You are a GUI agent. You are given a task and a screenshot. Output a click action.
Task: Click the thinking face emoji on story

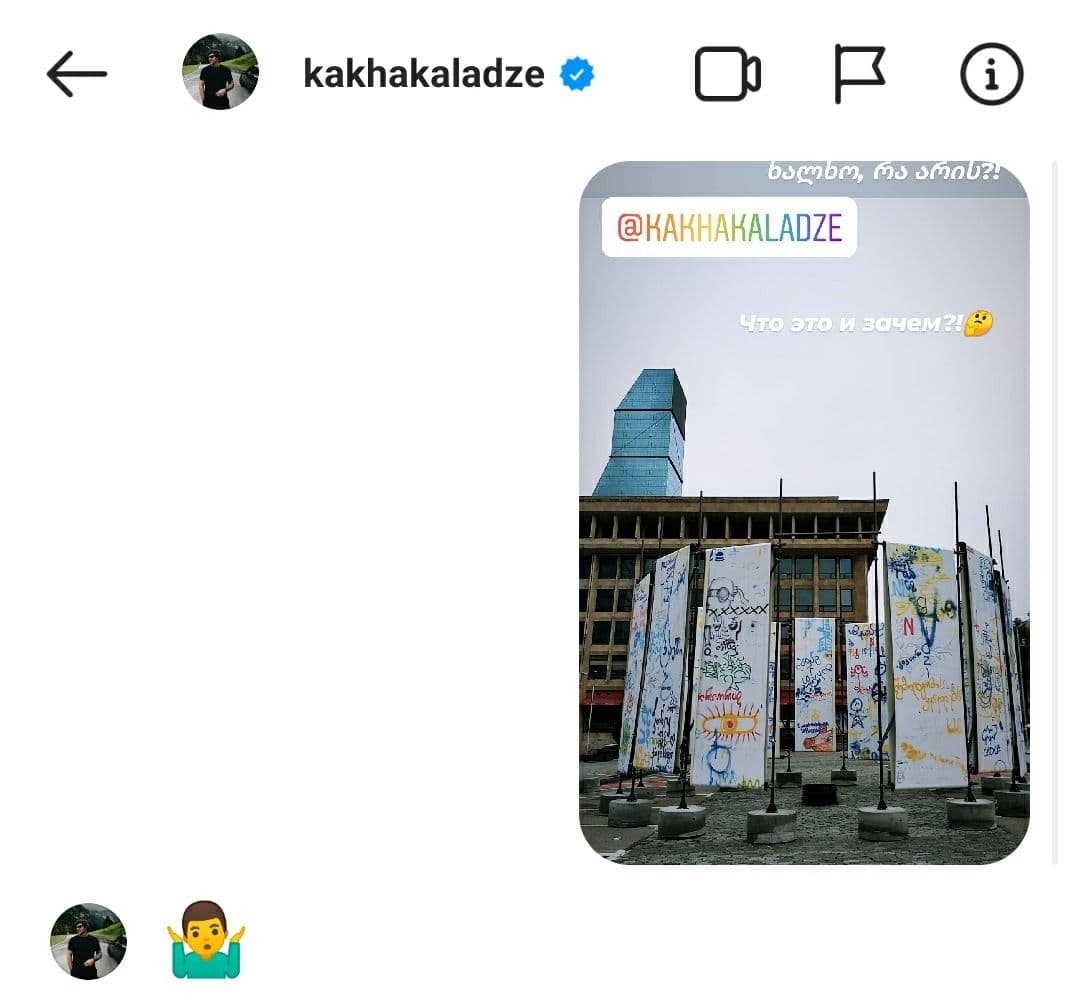(978, 322)
